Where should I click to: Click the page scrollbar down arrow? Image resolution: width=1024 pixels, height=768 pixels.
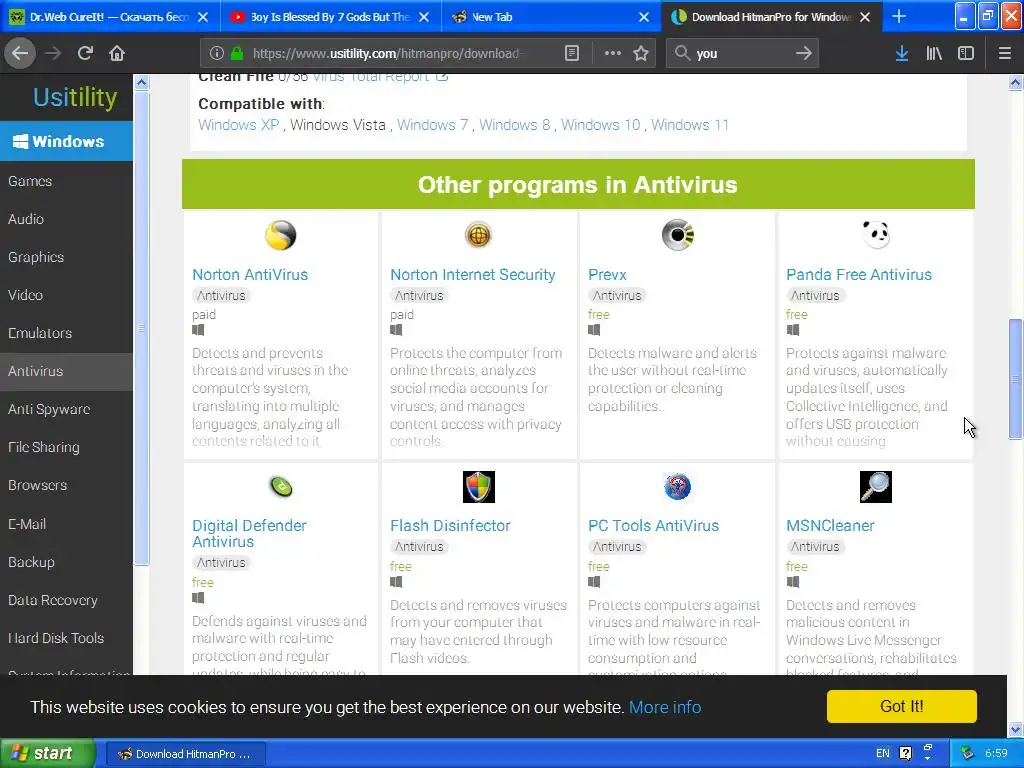click(x=1015, y=729)
